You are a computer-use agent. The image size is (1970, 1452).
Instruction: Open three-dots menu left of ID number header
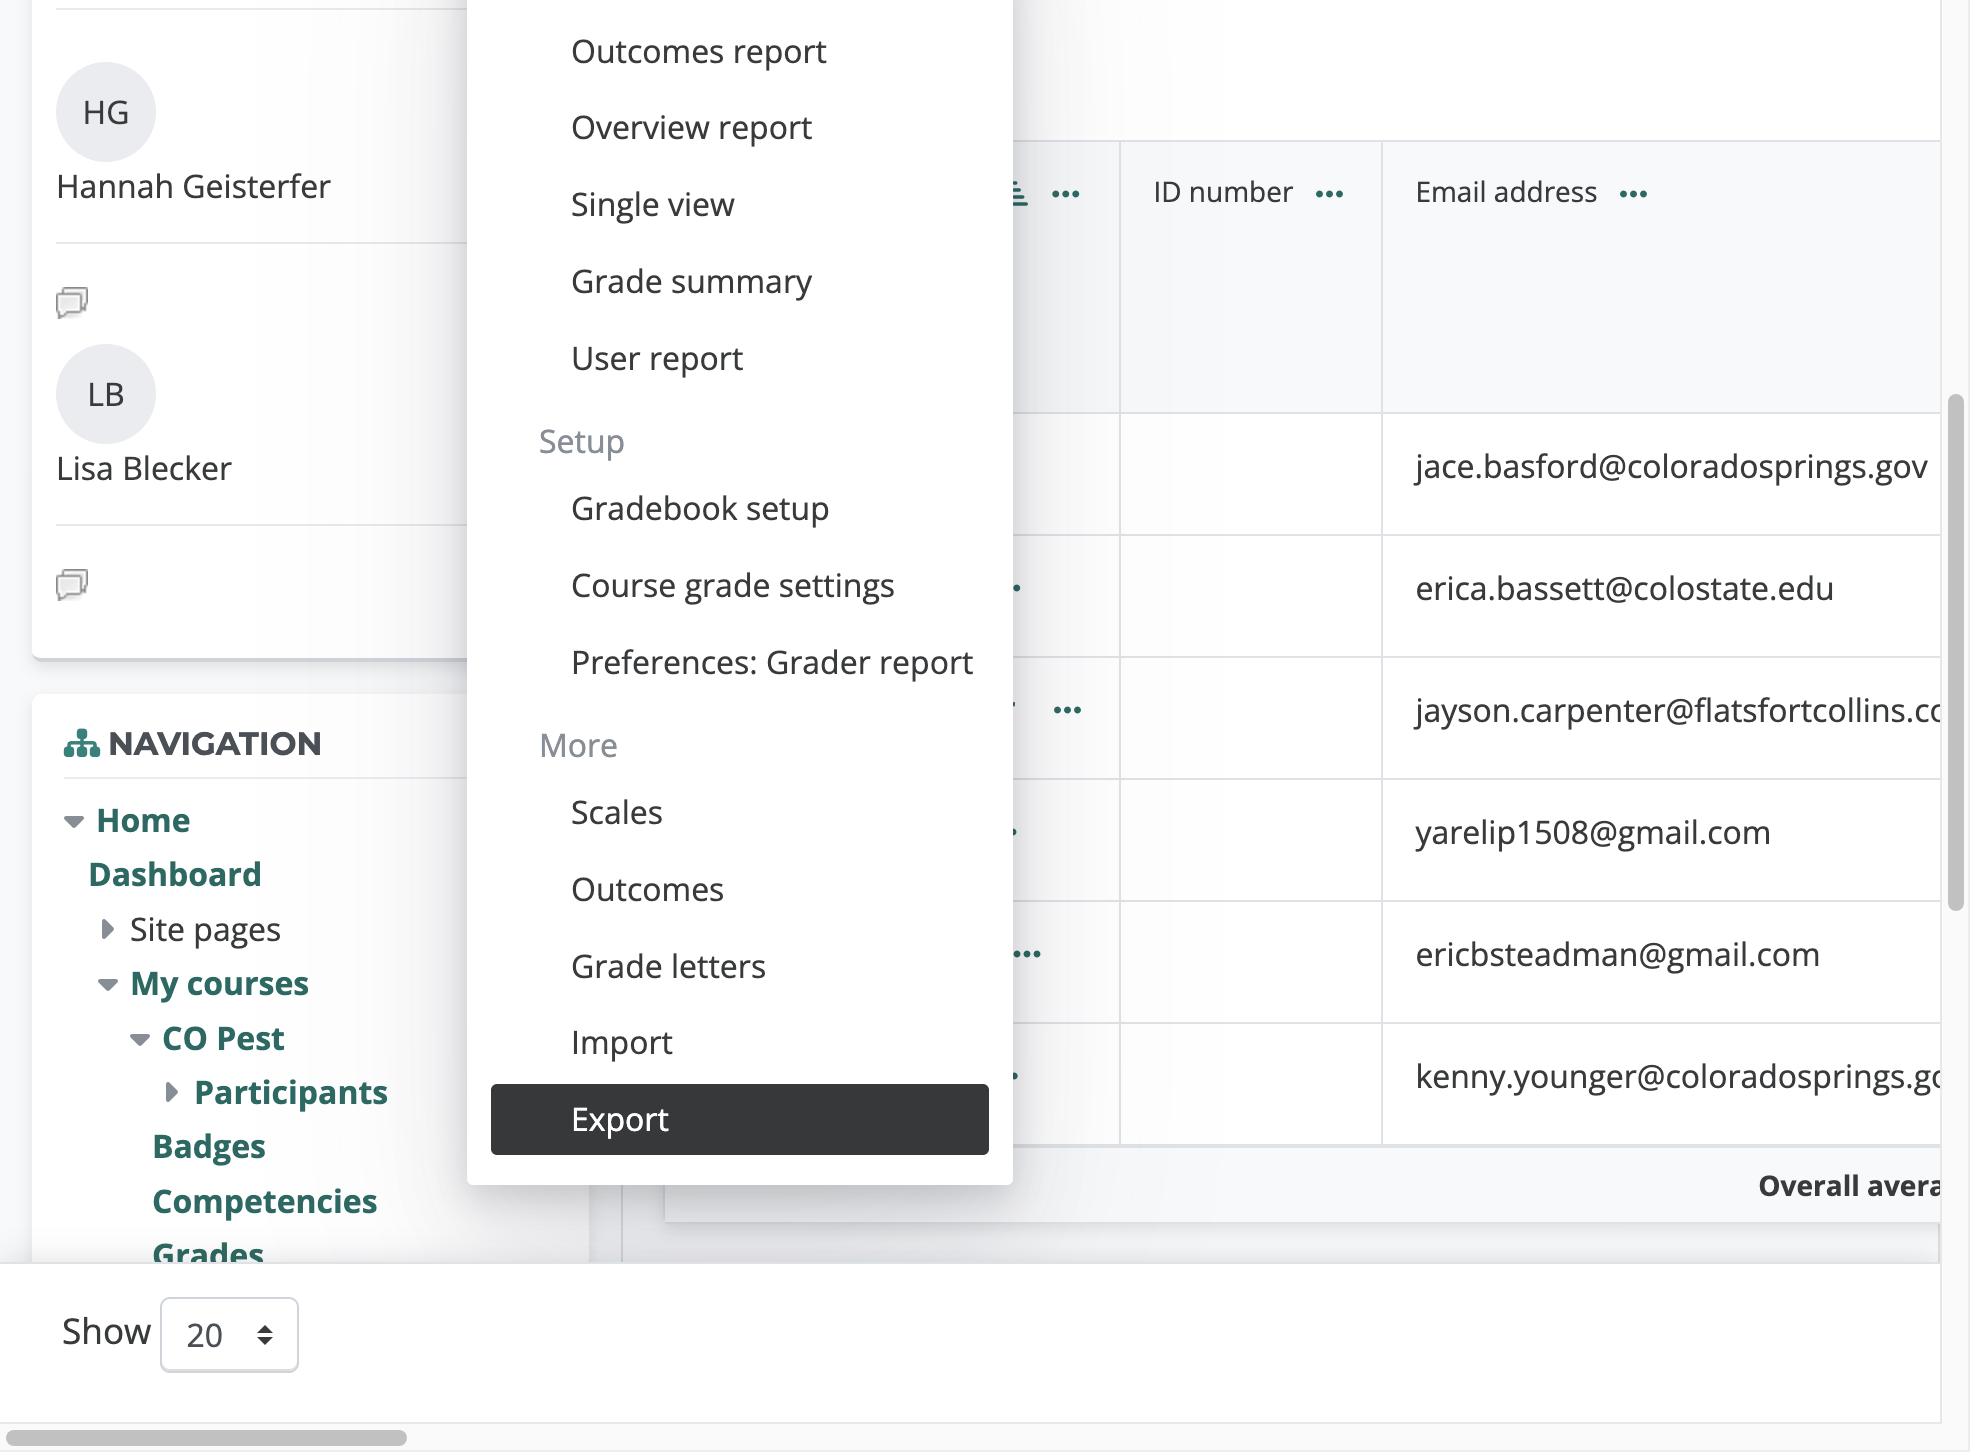[x=1066, y=193]
